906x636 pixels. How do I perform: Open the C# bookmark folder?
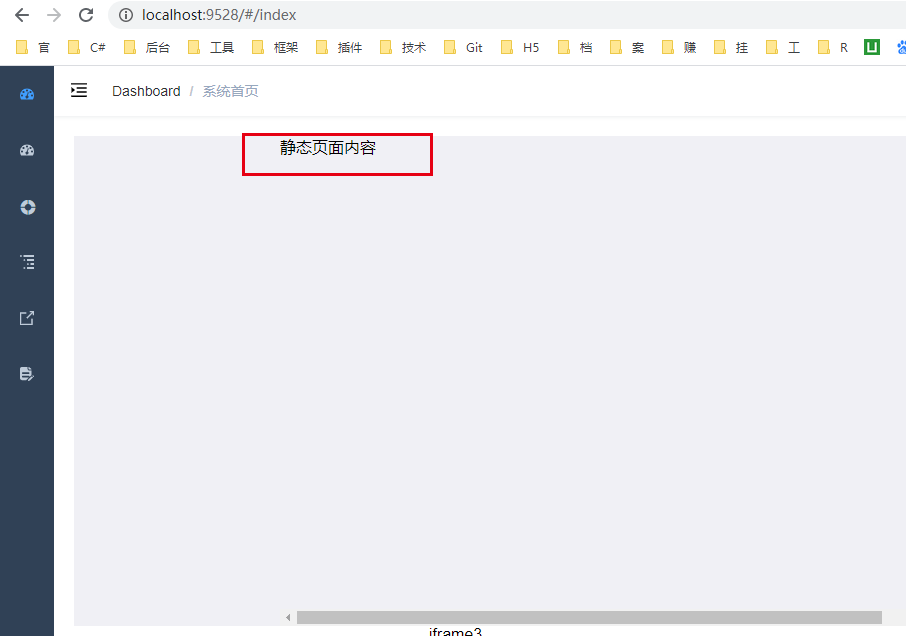coord(87,47)
